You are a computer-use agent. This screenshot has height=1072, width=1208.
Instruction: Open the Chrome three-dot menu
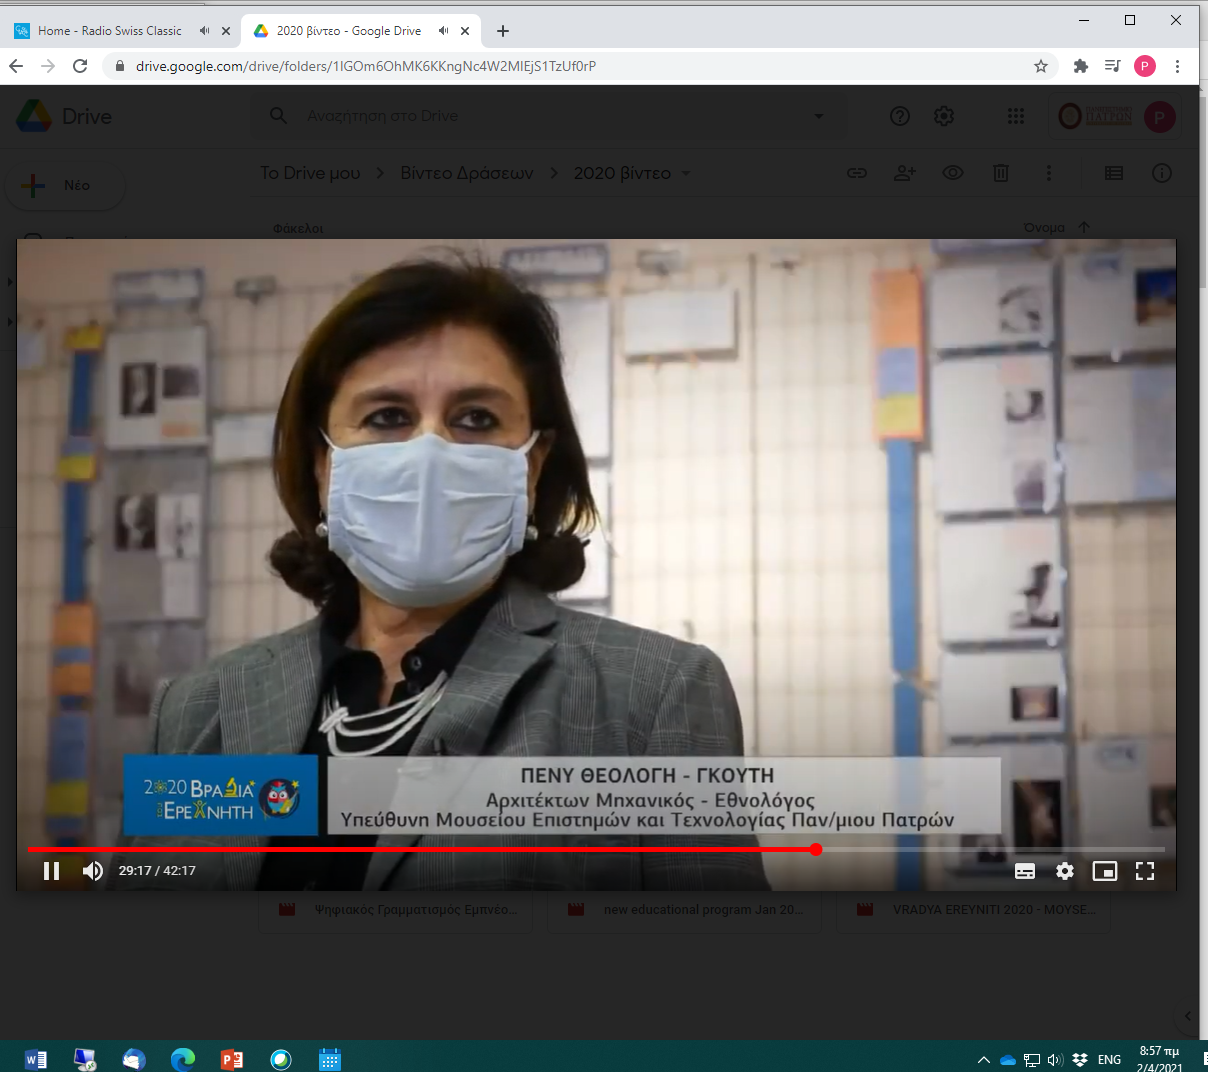pos(1178,66)
